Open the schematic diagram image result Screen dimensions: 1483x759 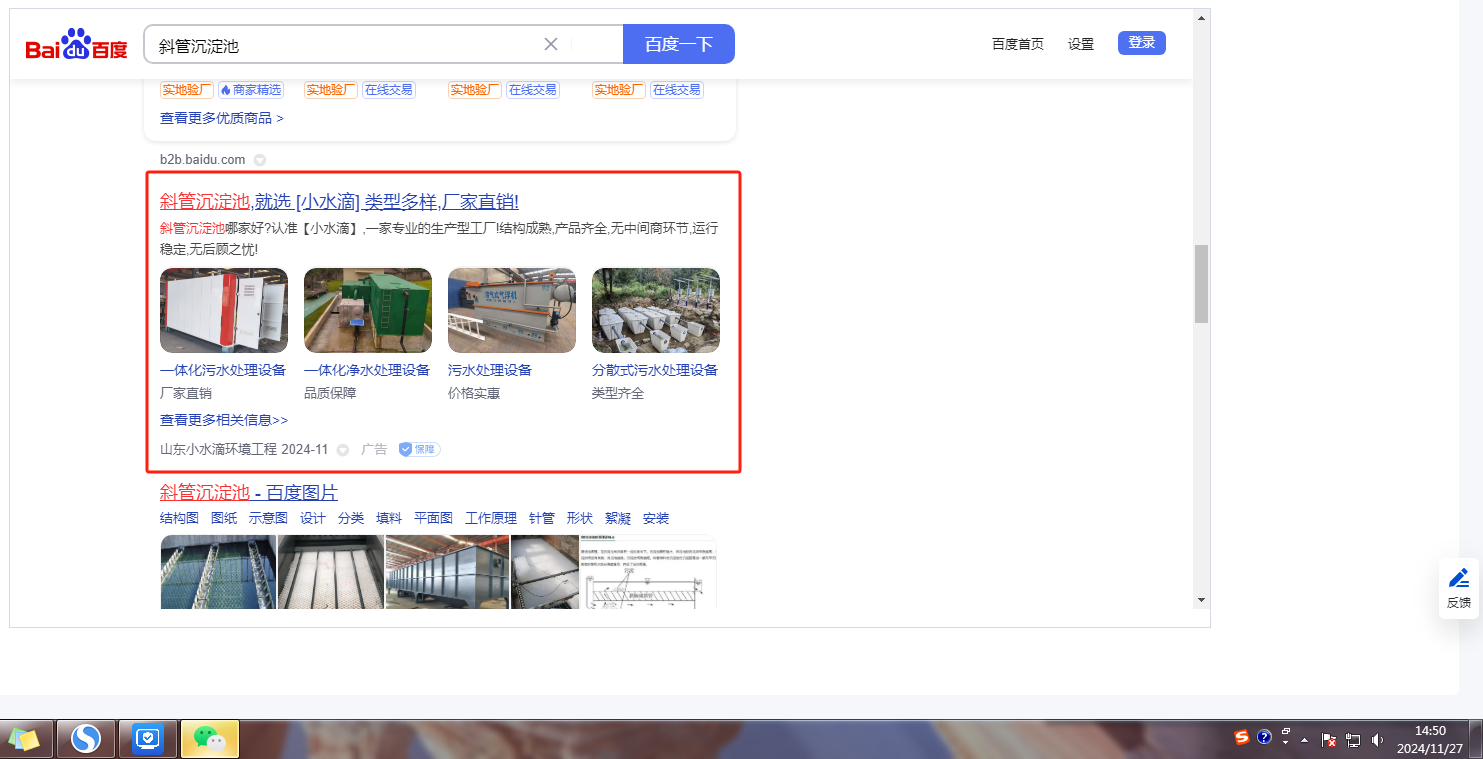(x=648, y=572)
